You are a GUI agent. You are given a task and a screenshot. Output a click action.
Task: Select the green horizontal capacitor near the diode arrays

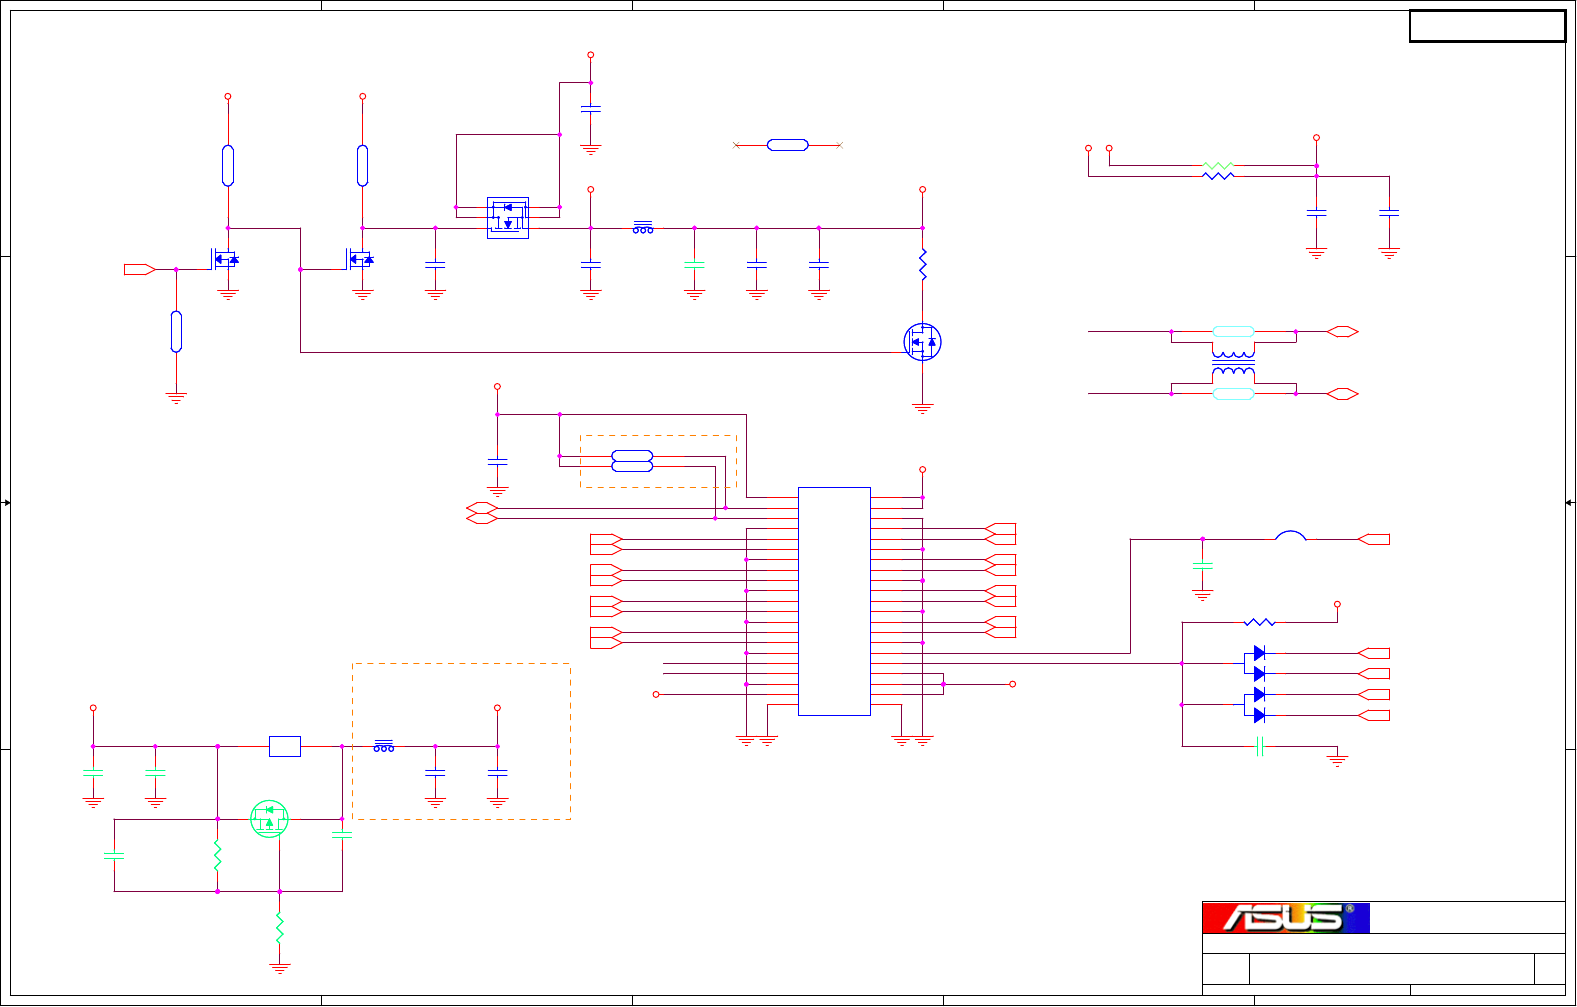click(1260, 746)
